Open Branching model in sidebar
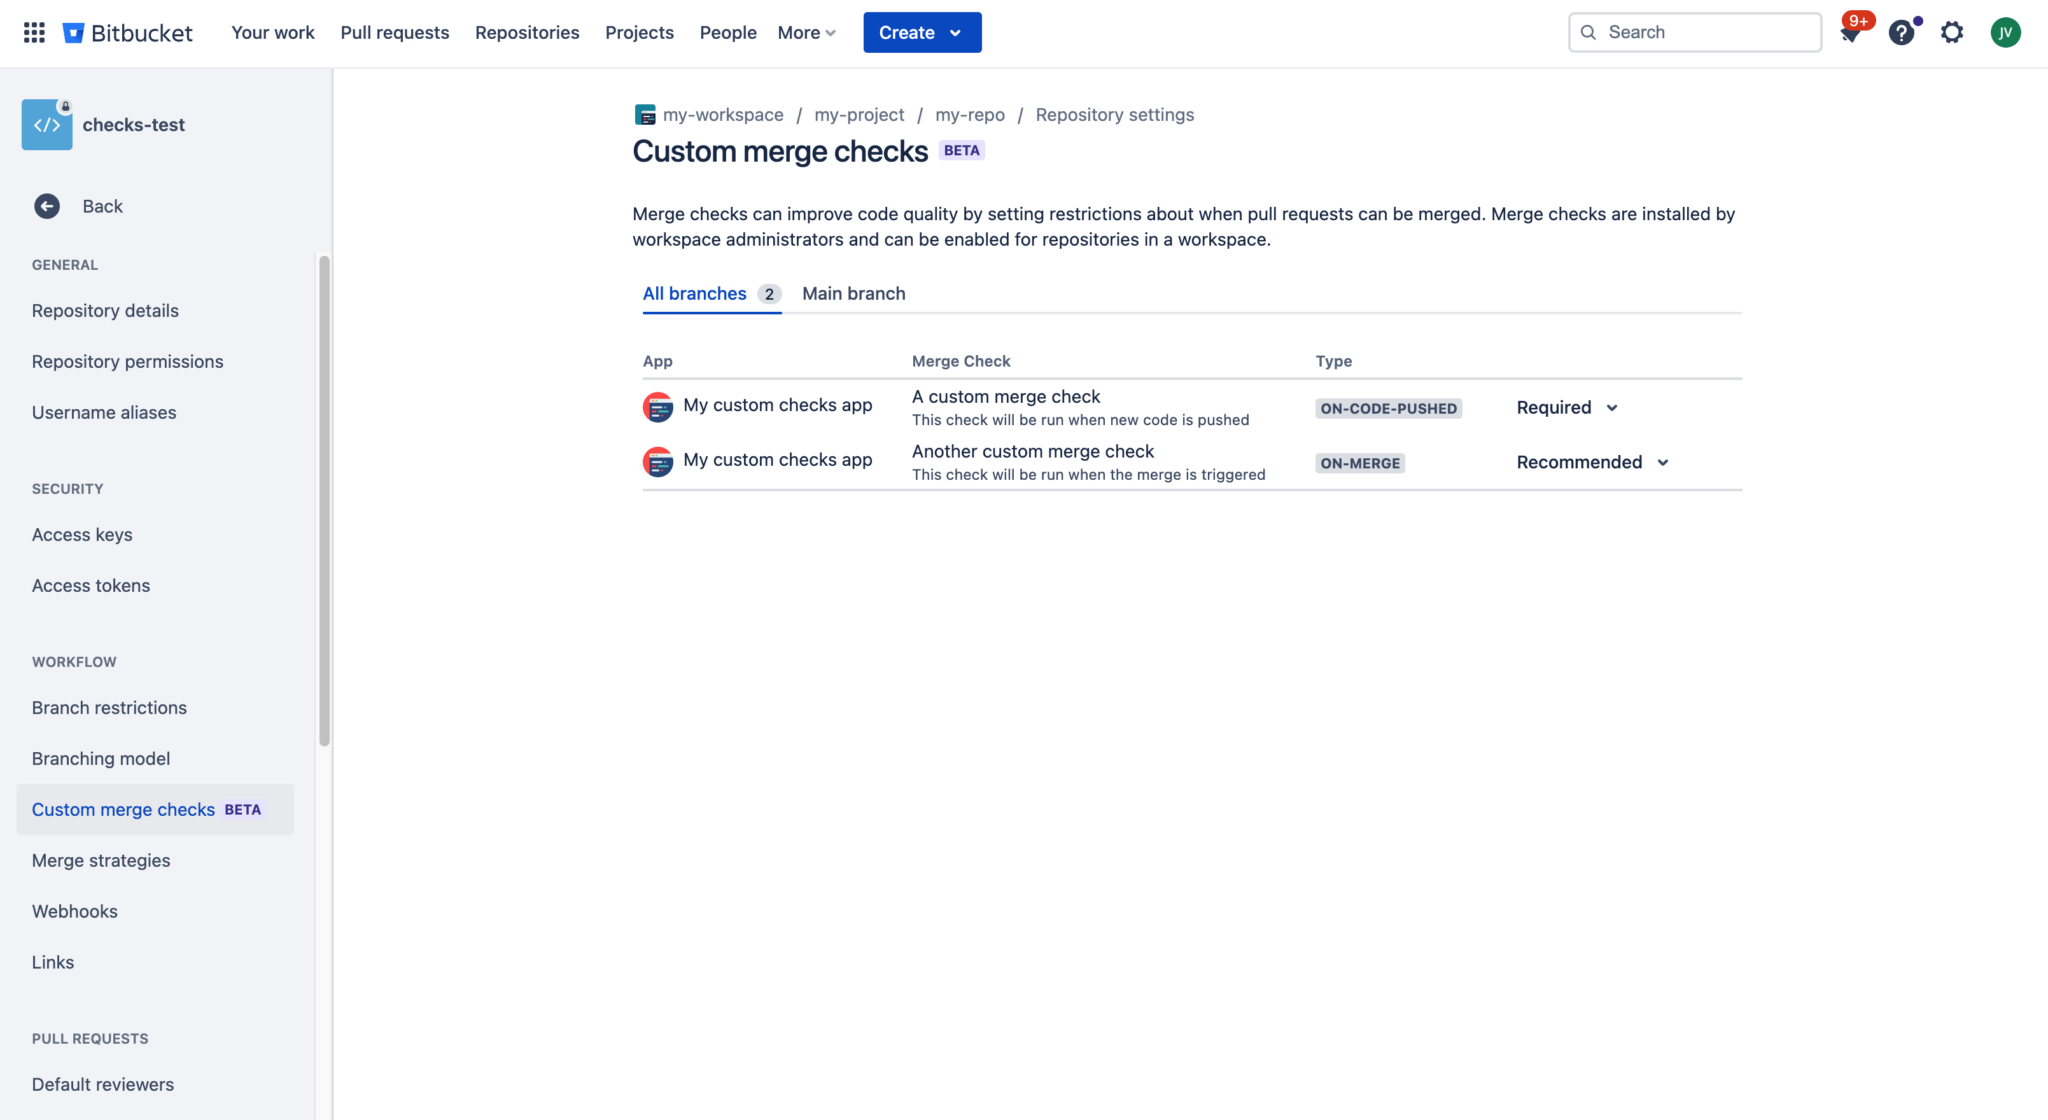Image resolution: width=2048 pixels, height=1120 pixels. tap(101, 758)
